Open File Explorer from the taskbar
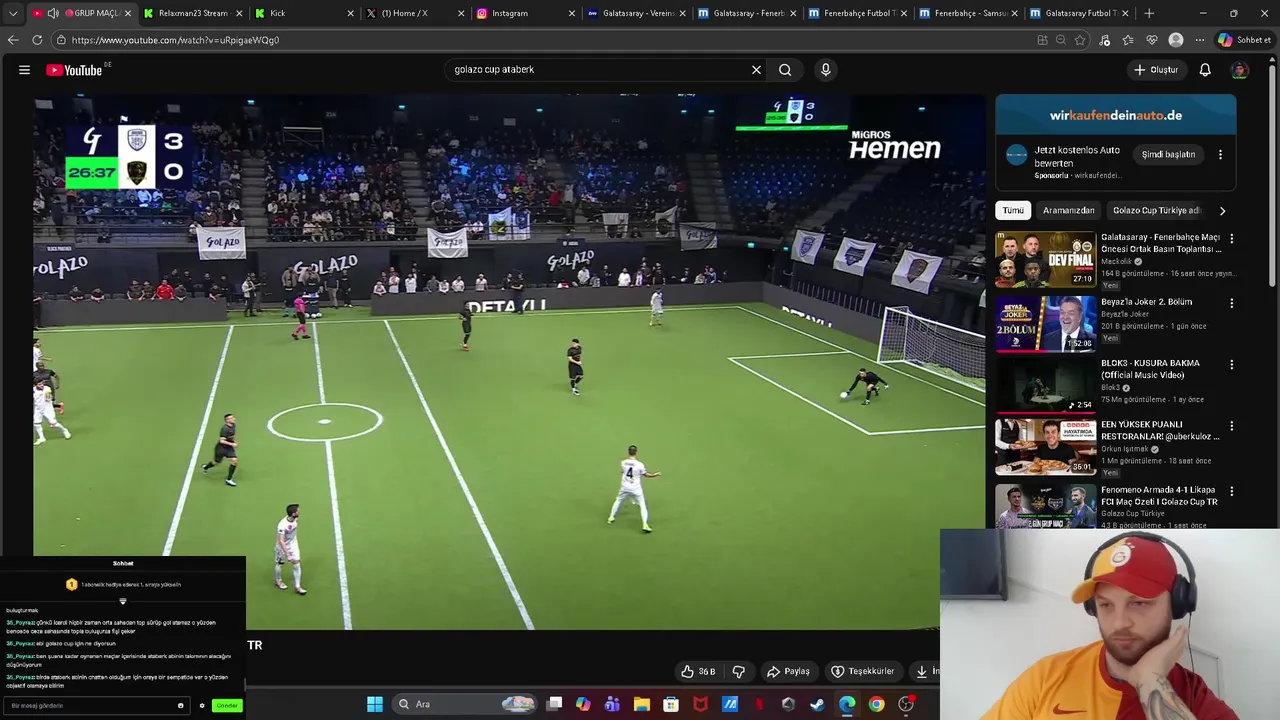Screen dimensions: 1280x720 point(642,704)
